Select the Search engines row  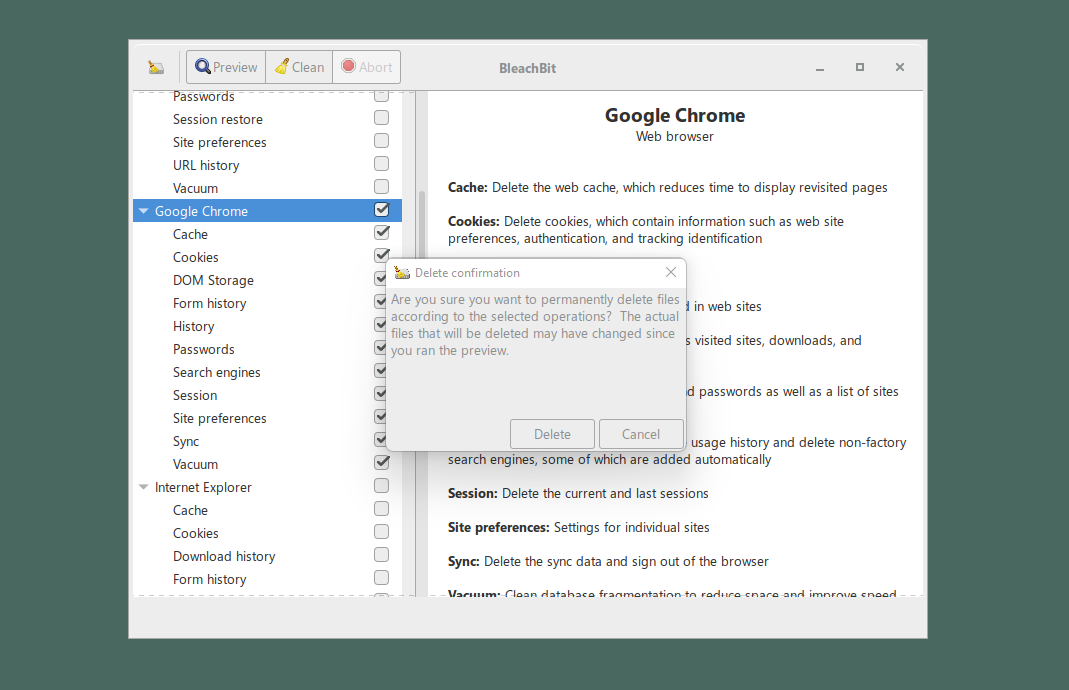pos(267,372)
